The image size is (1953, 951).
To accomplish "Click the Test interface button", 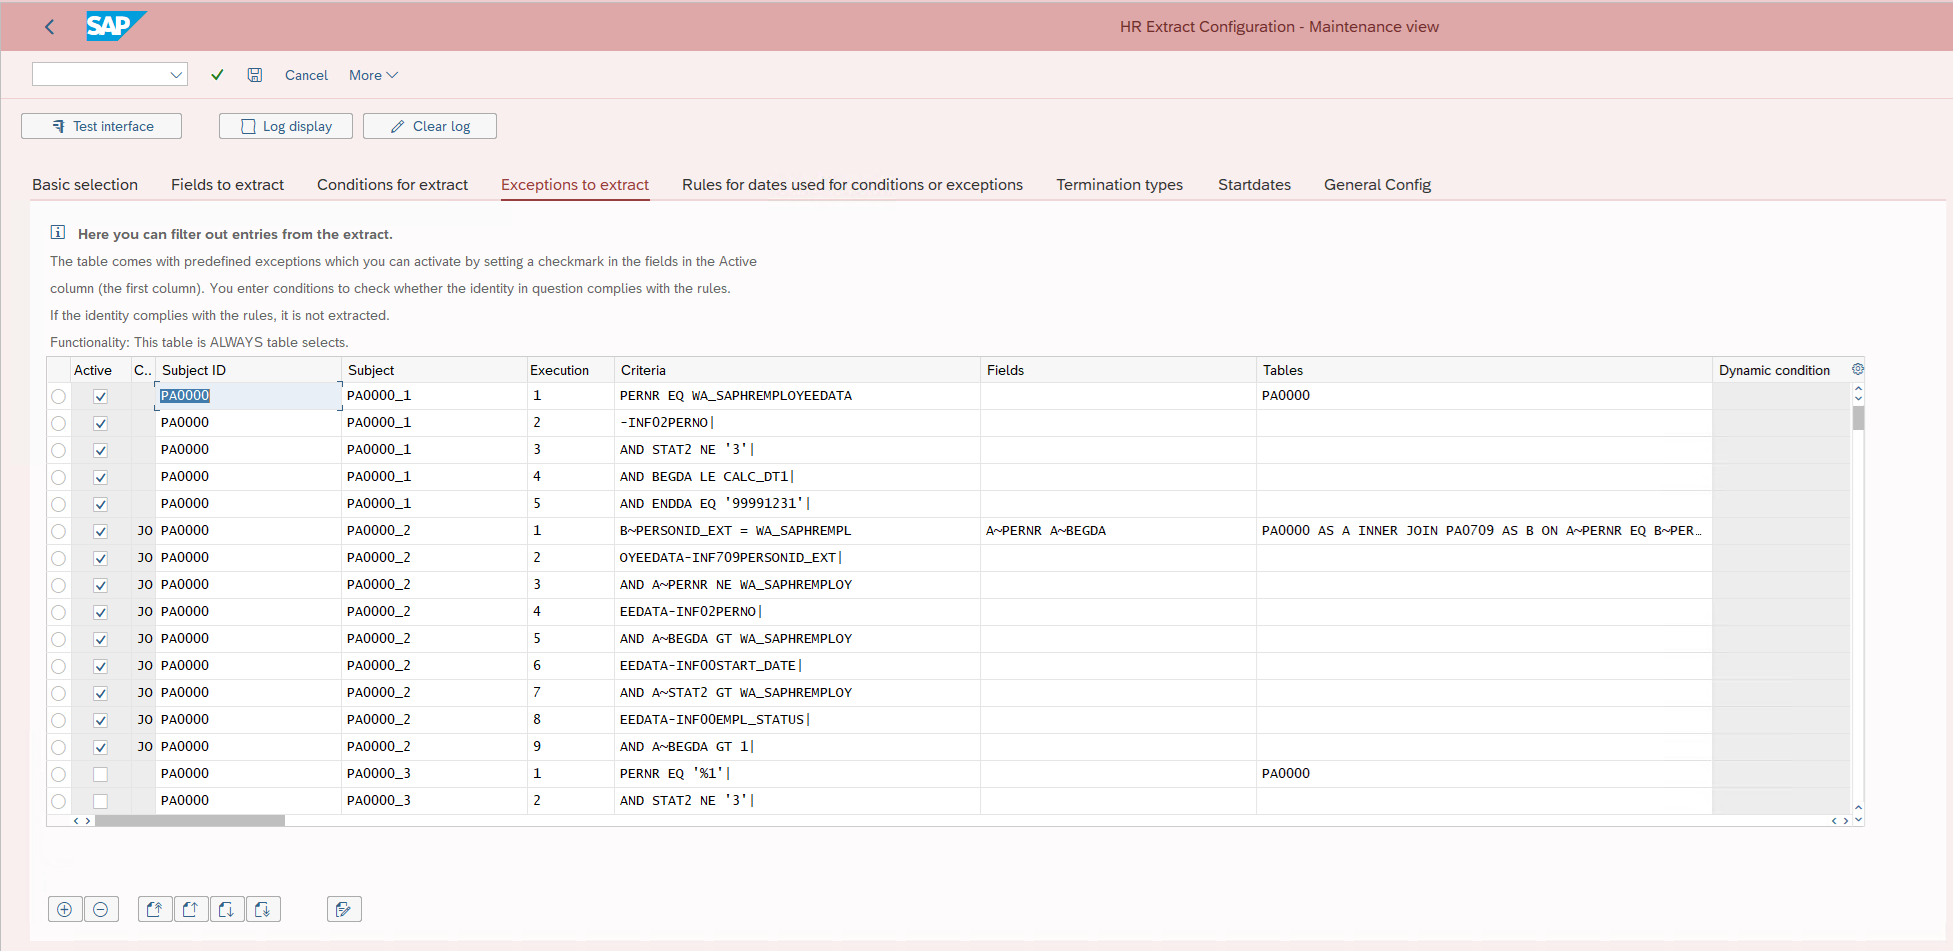I will point(101,126).
